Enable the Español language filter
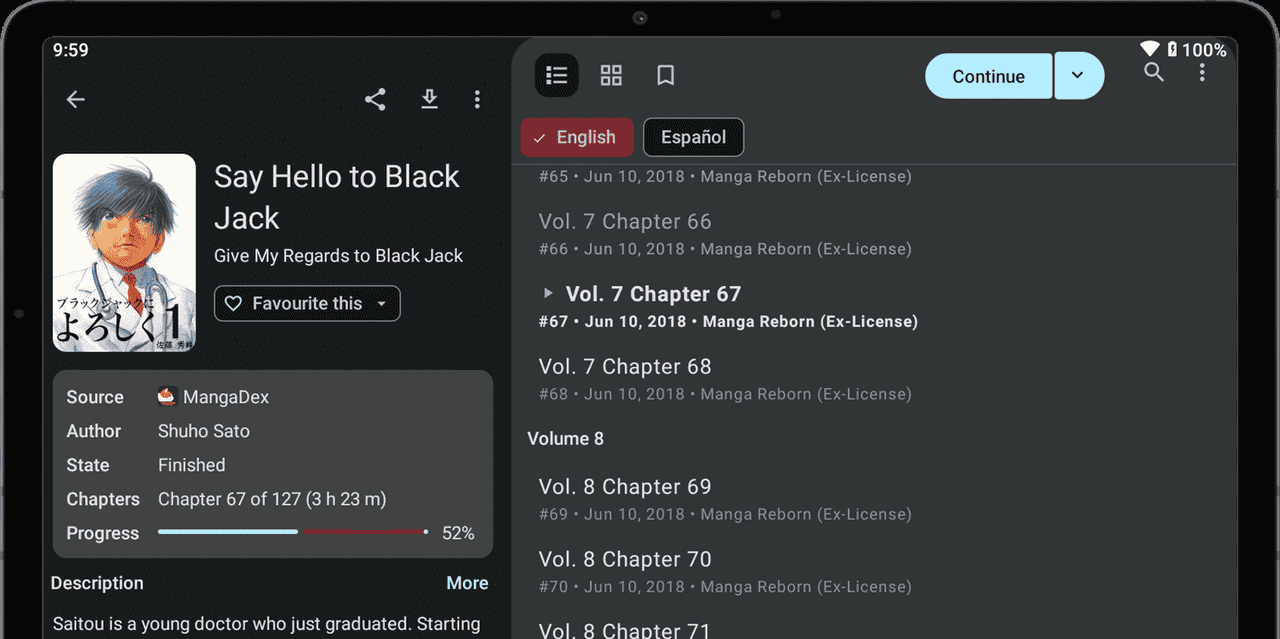This screenshot has height=639, width=1280. pyautogui.click(x=693, y=138)
